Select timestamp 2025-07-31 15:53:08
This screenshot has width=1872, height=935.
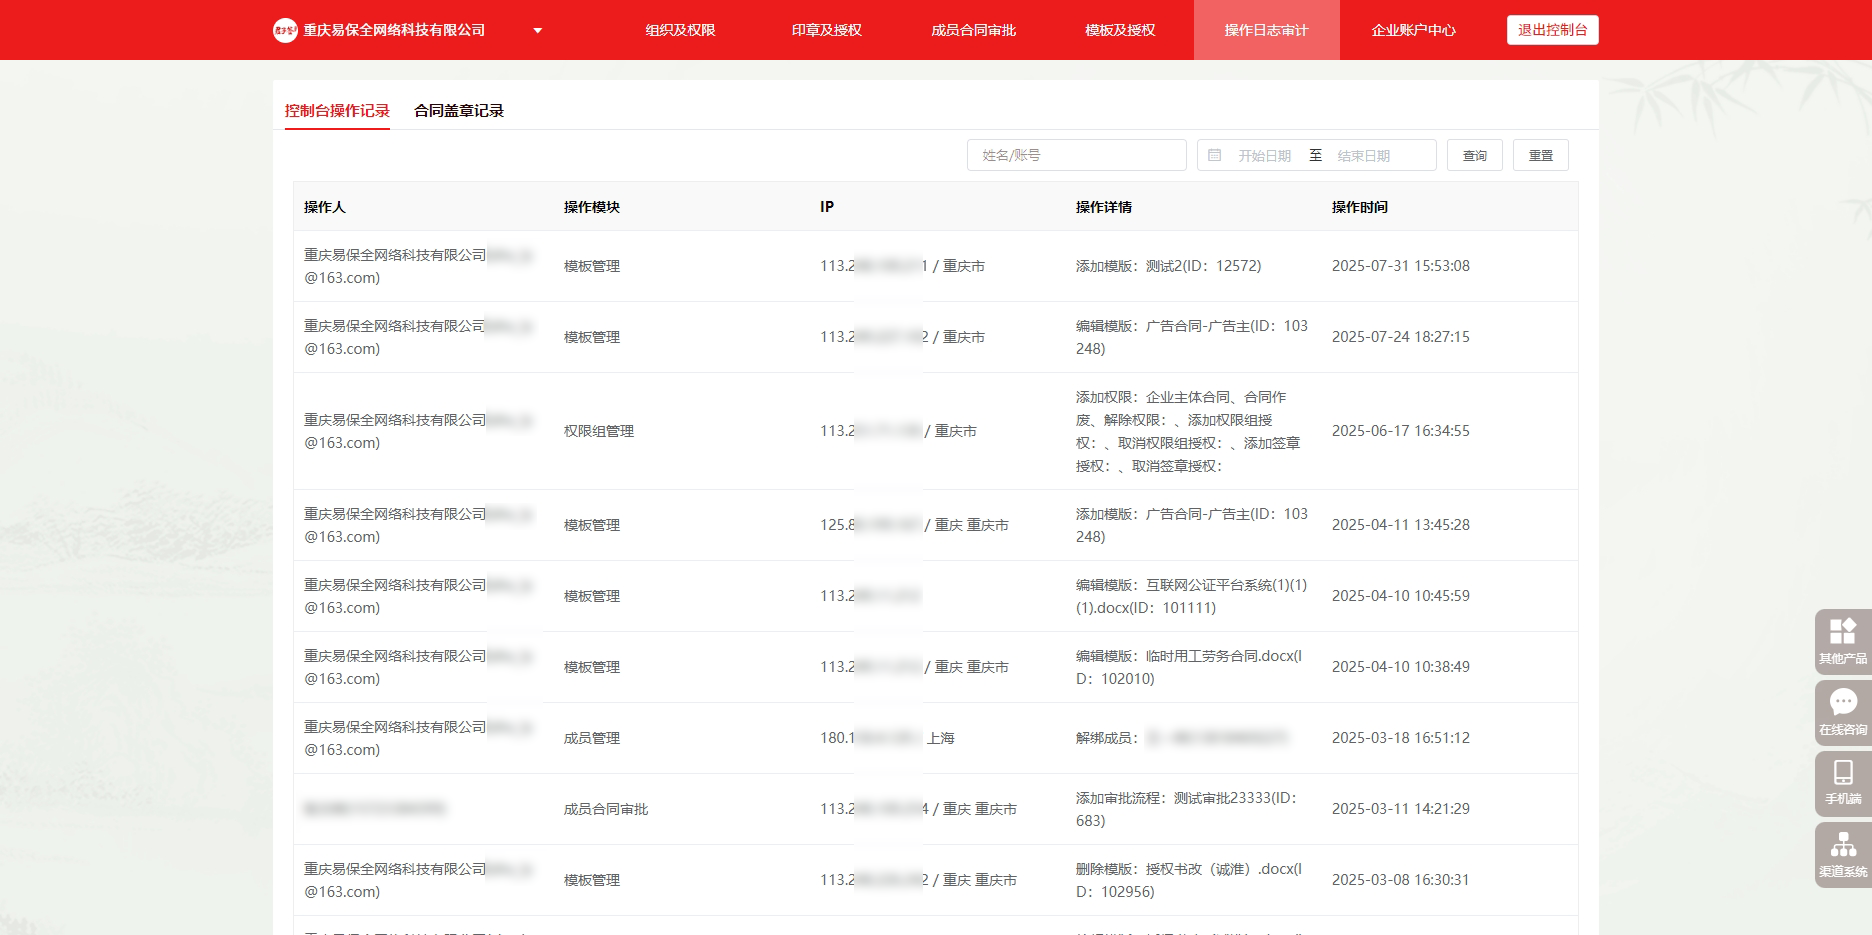pyautogui.click(x=1400, y=266)
